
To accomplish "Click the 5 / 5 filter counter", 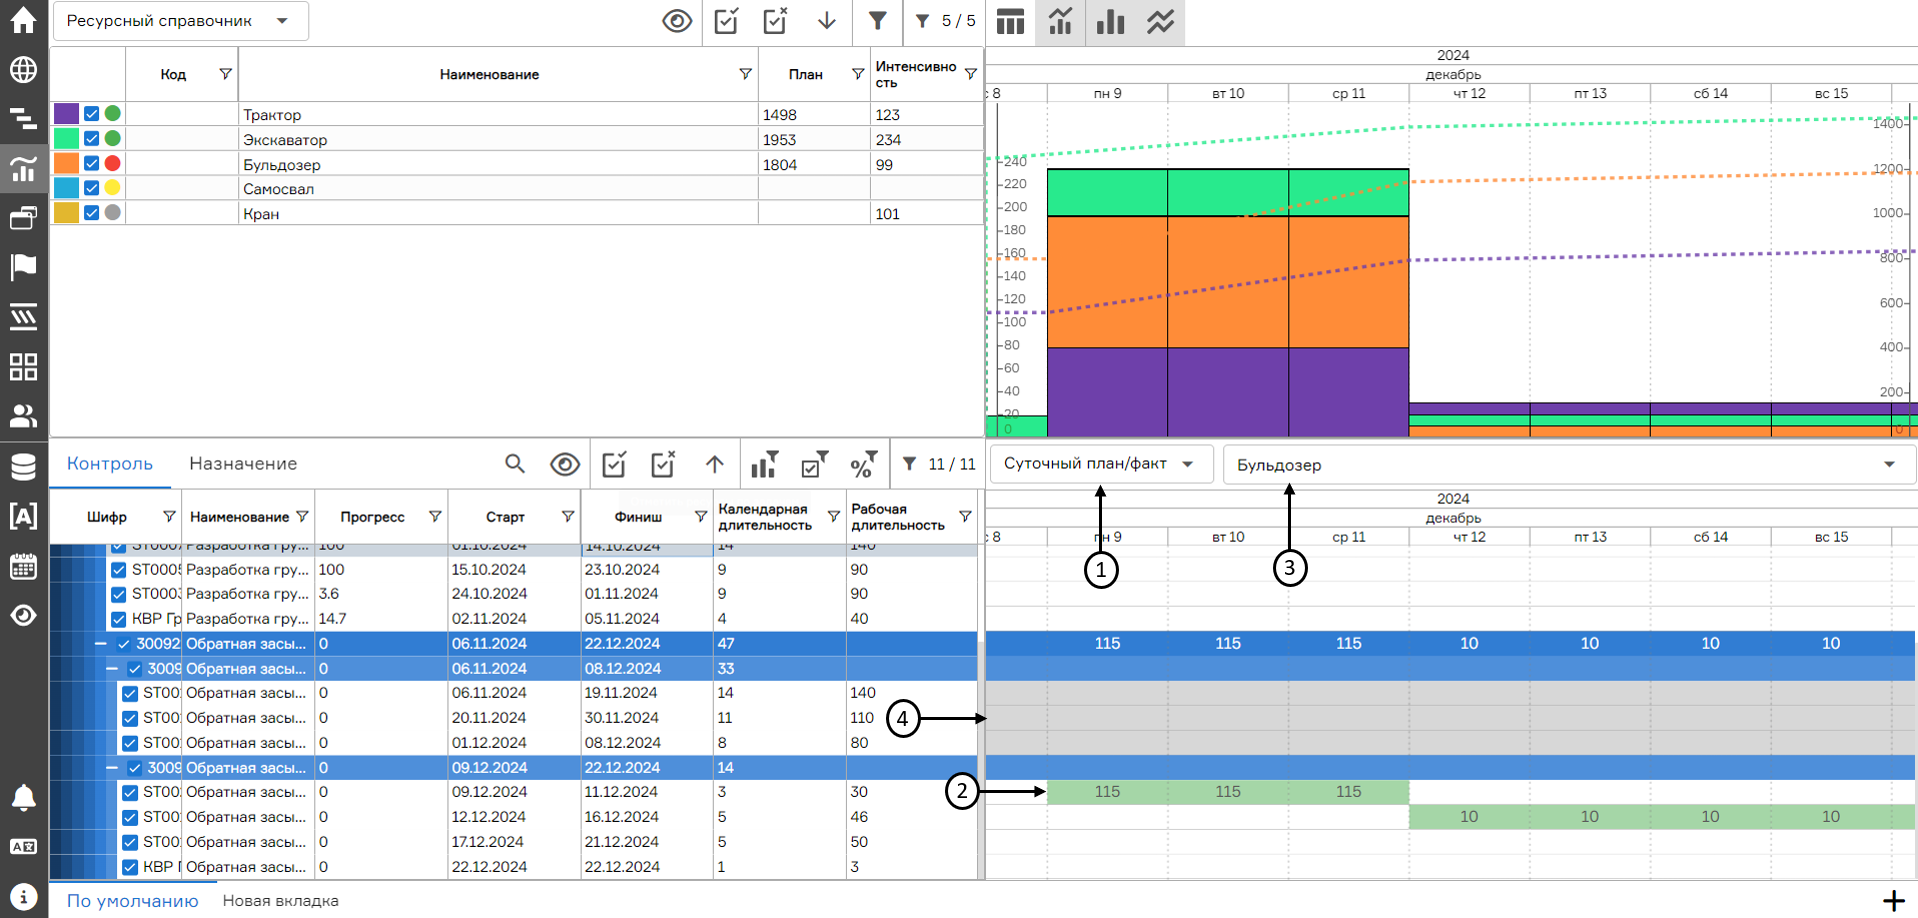I will [x=945, y=21].
